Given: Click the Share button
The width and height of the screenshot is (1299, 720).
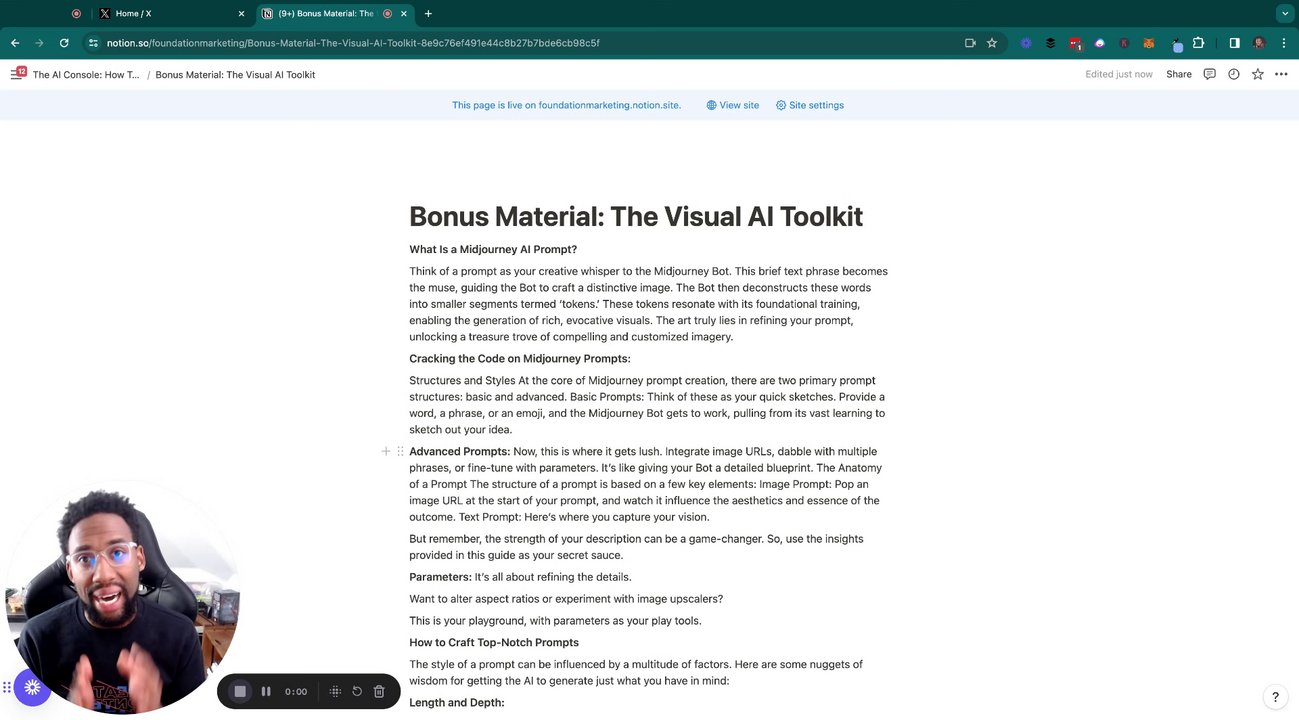Looking at the screenshot, I should coord(1179,74).
